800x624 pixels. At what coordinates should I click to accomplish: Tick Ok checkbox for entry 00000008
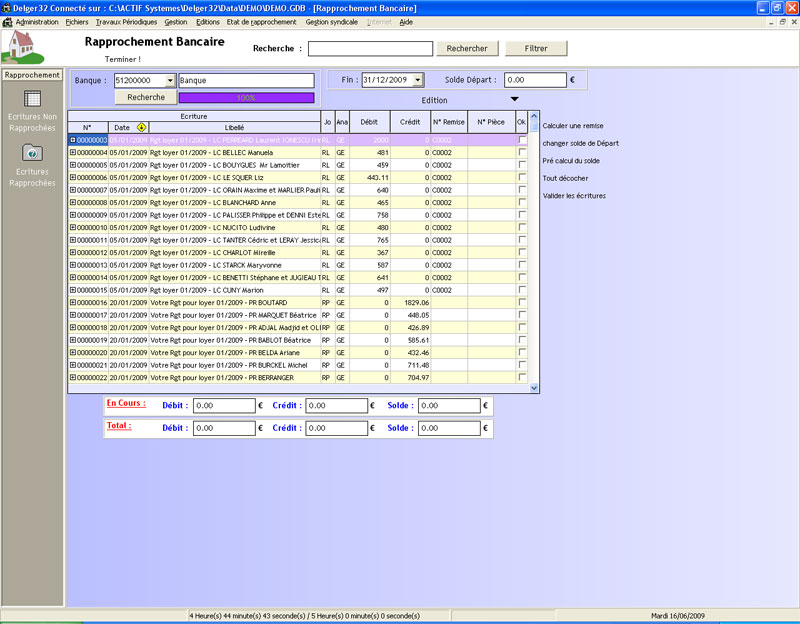click(x=522, y=202)
